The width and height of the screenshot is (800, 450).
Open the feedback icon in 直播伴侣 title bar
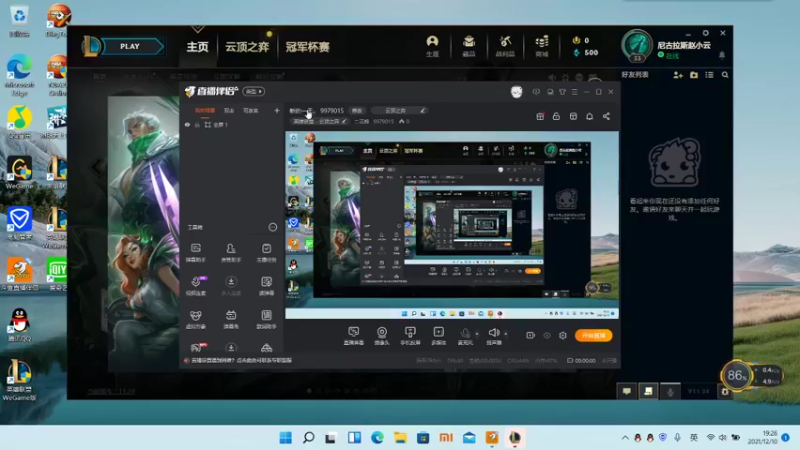(536, 92)
